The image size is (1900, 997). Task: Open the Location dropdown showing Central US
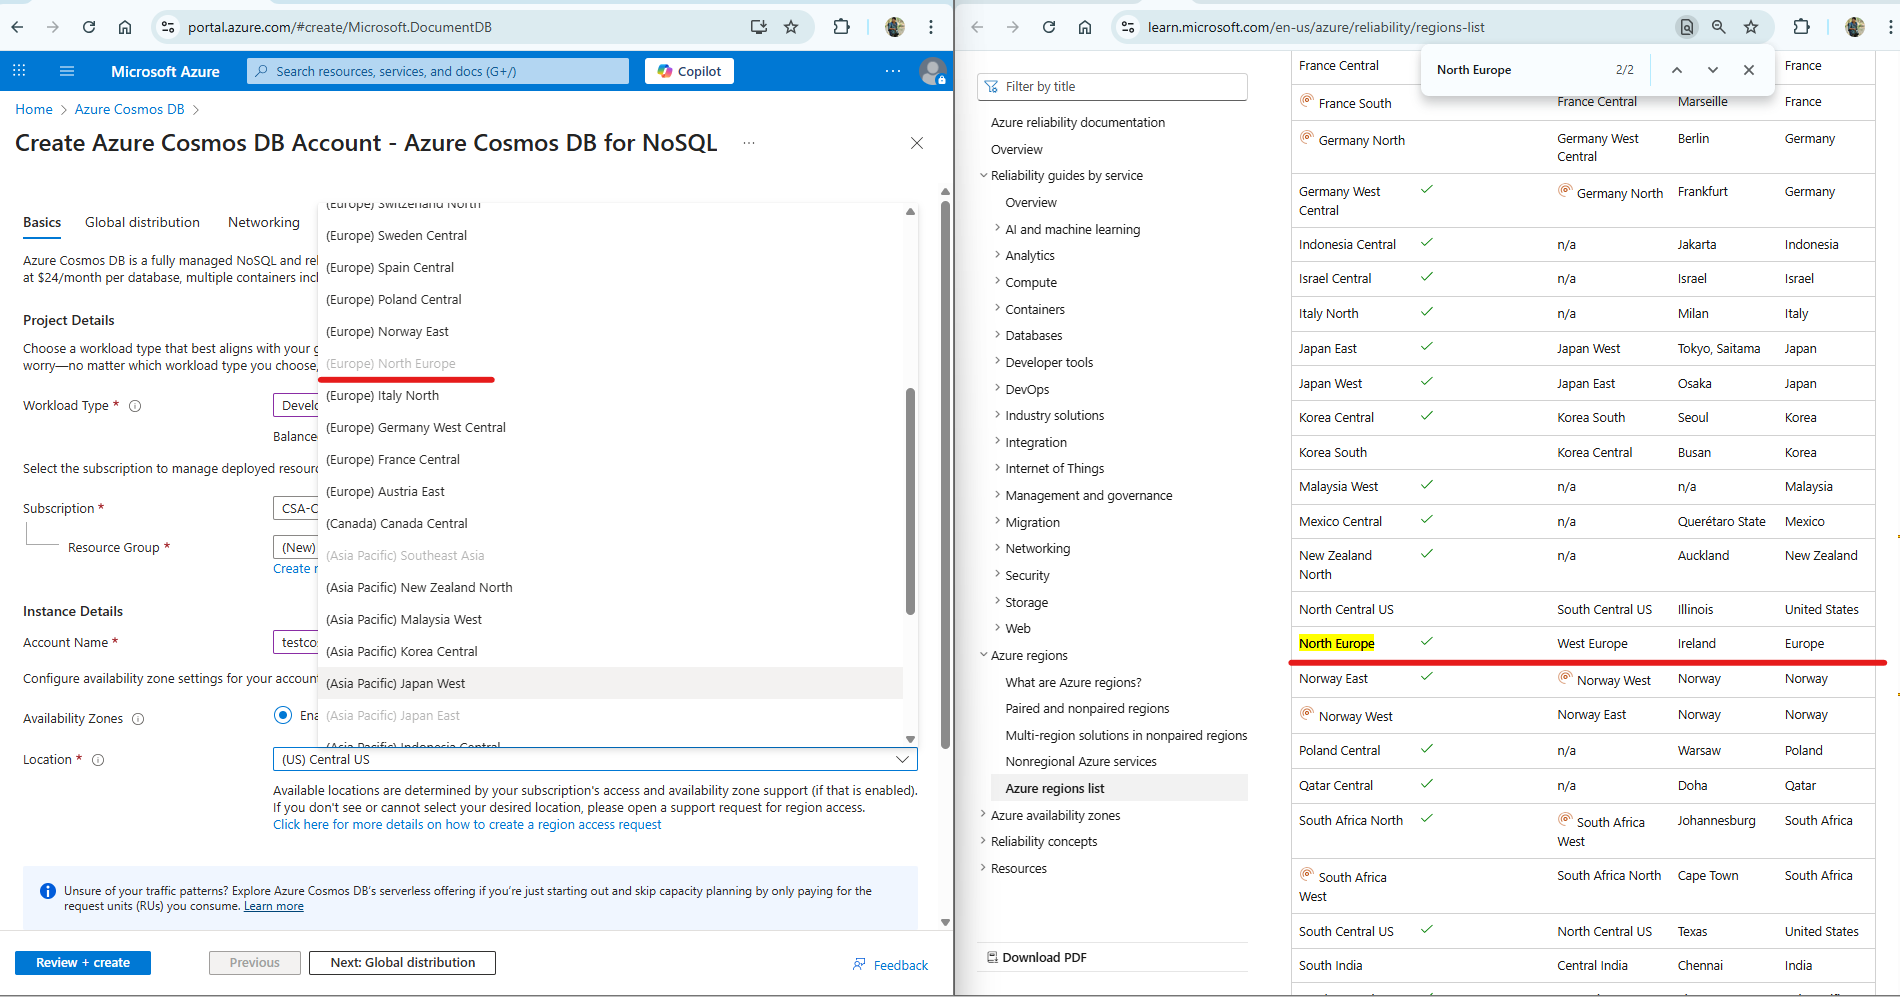(x=595, y=760)
